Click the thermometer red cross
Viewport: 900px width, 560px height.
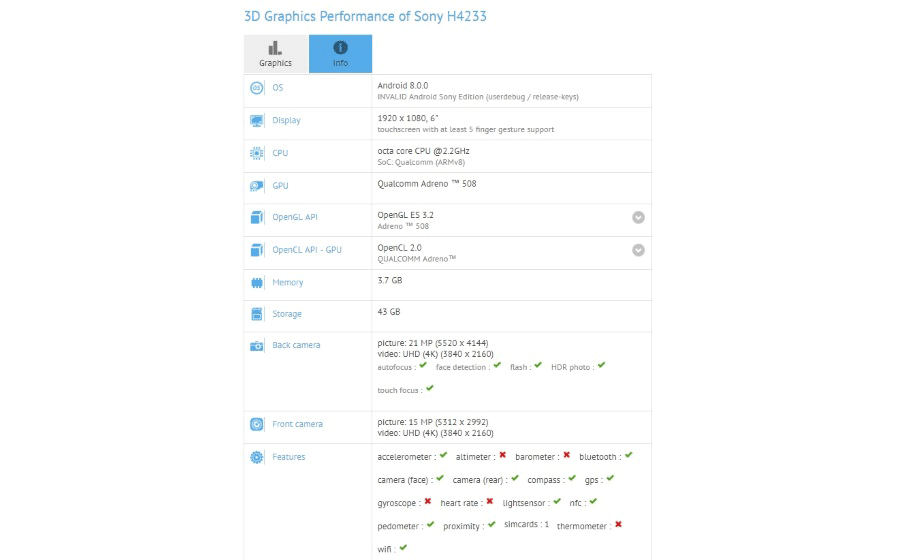pyautogui.click(x=618, y=524)
